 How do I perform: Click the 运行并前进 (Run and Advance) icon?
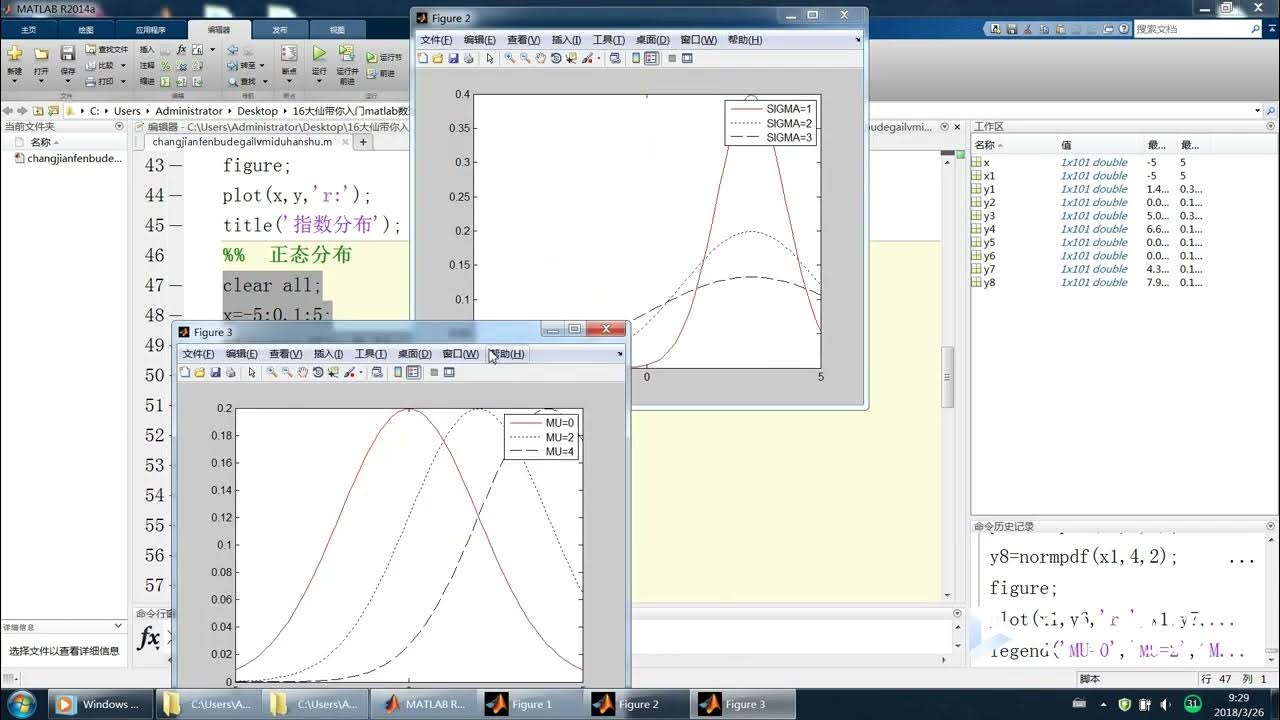[346, 54]
